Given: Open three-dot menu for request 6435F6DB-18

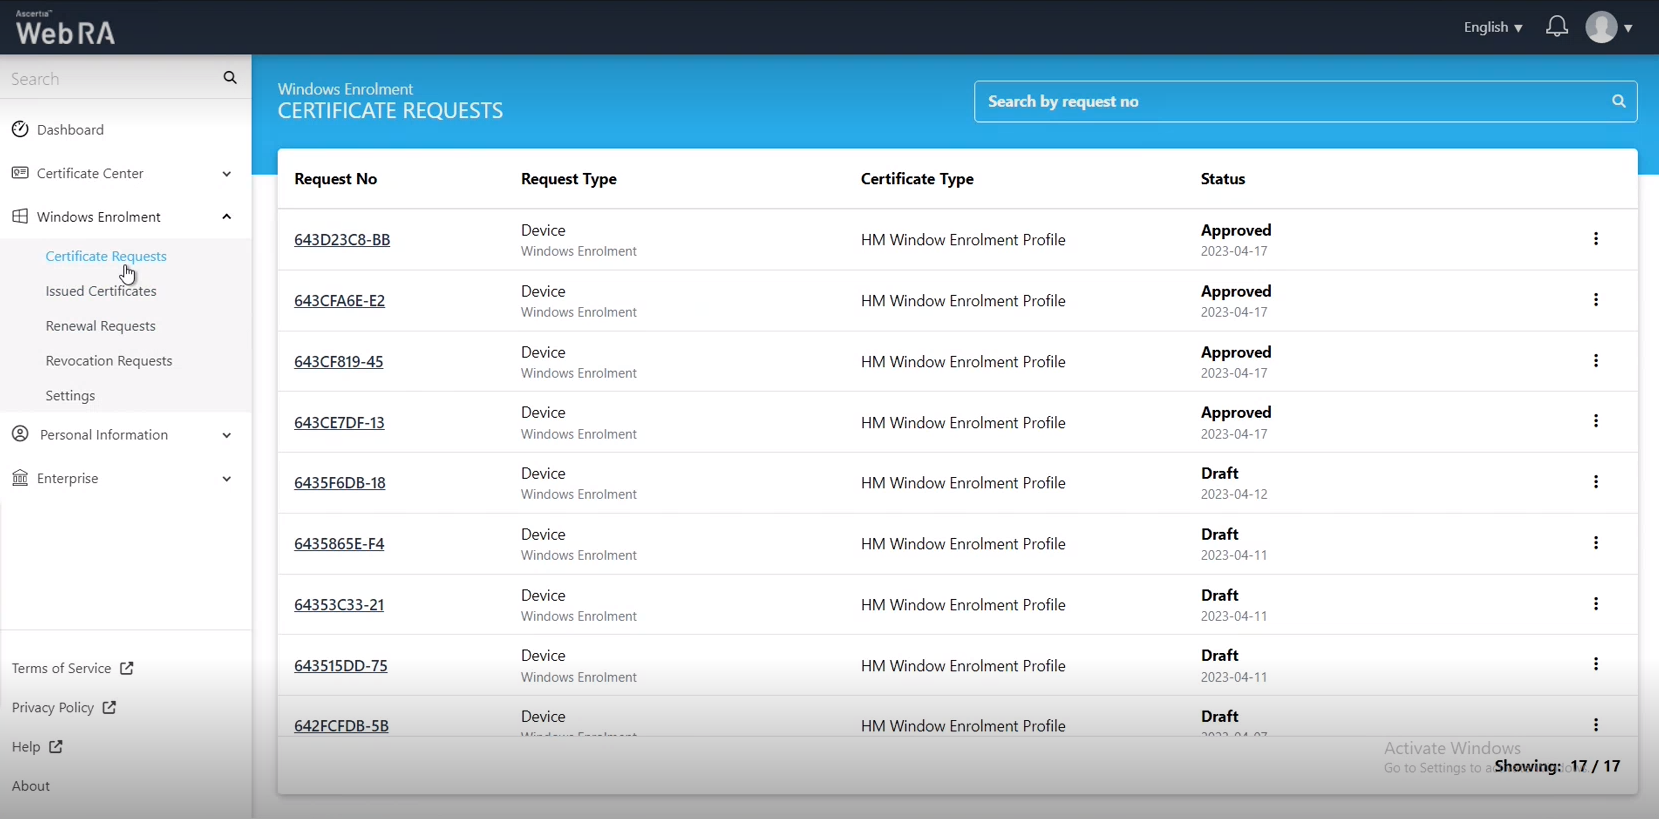Looking at the screenshot, I should [1595, 482].
